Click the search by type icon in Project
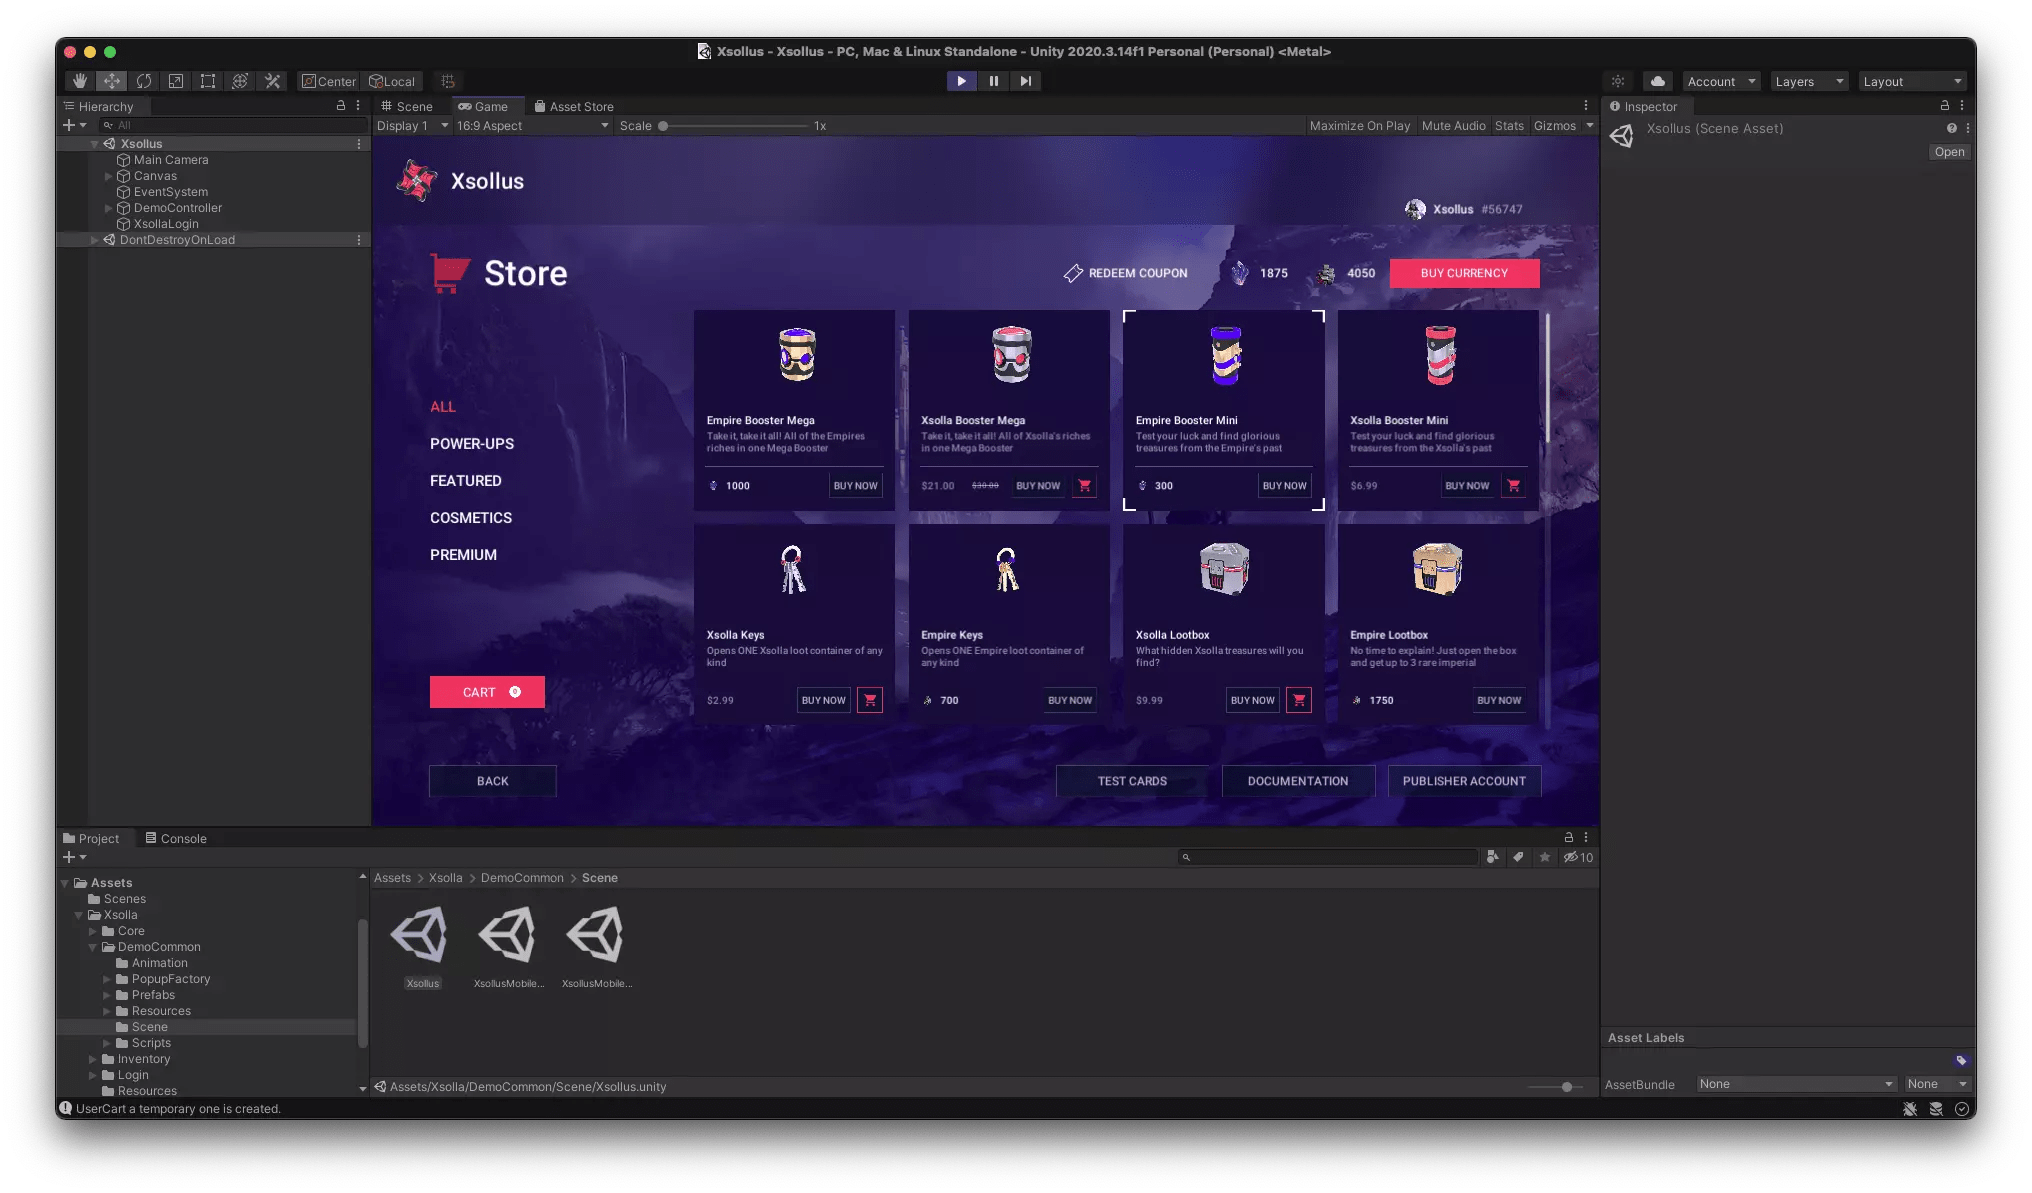Viewport: 2032px width, 1193px height. [x=1492, y=857]
